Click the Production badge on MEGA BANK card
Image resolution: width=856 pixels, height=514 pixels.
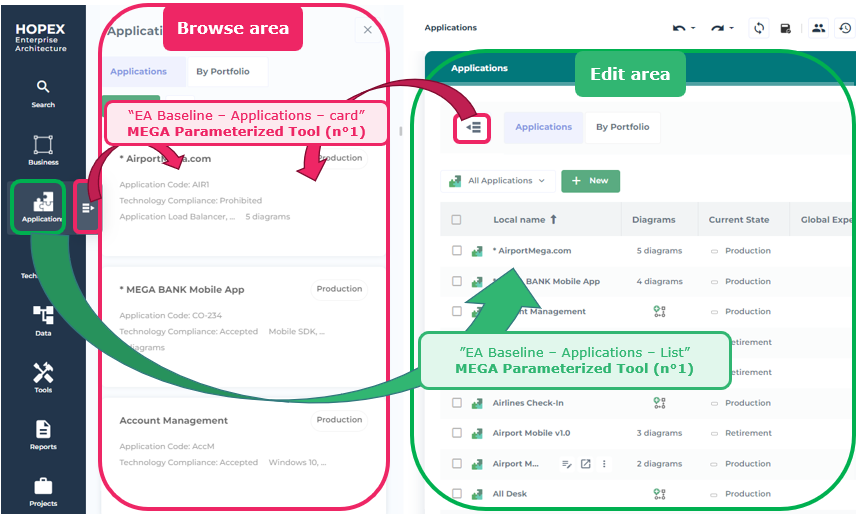[339, 289]
